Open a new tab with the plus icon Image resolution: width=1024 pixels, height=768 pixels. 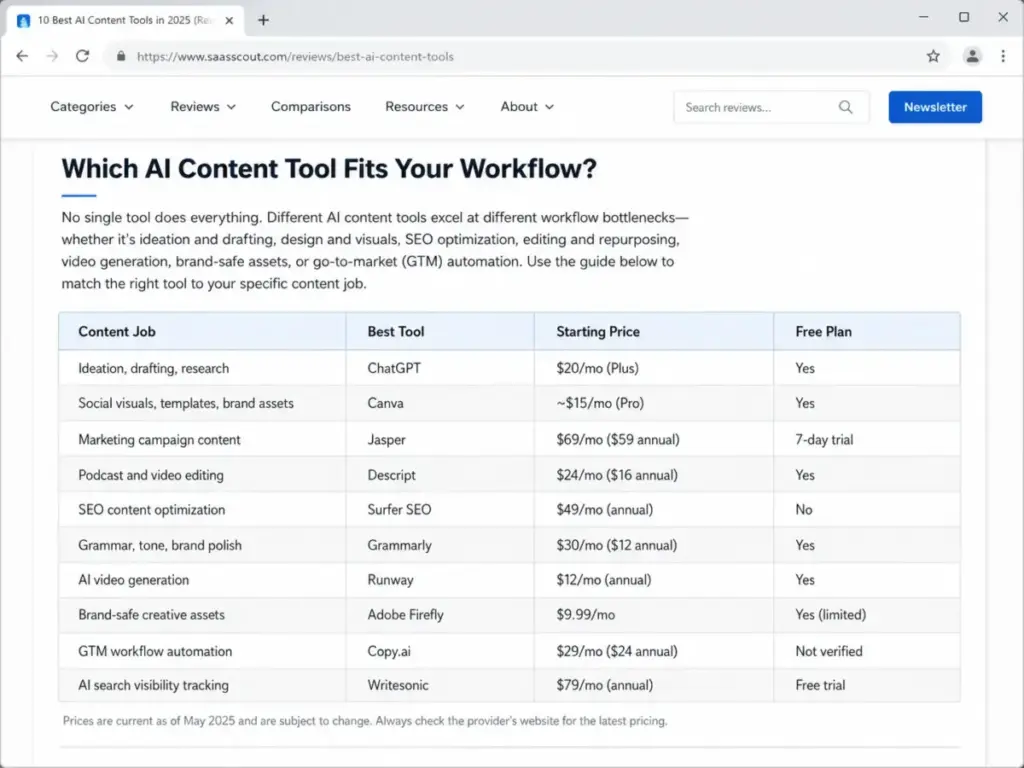coord(263,20)
